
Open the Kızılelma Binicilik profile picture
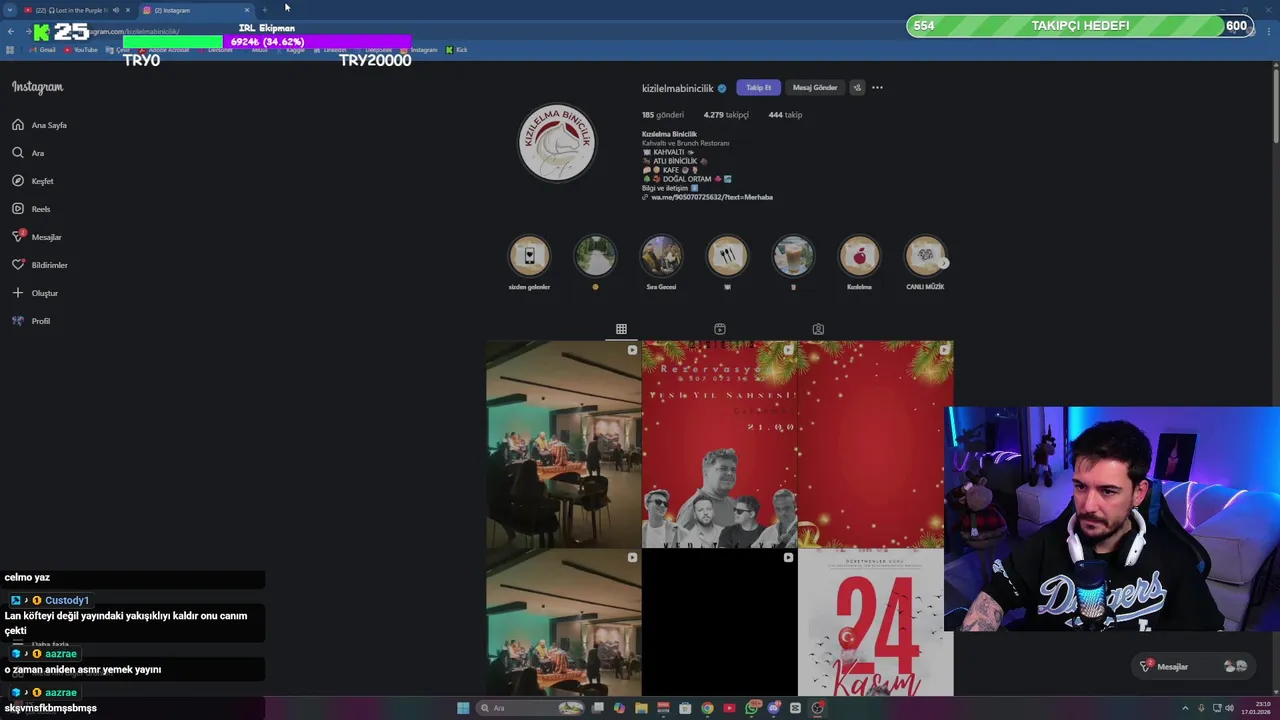point(557,142)
